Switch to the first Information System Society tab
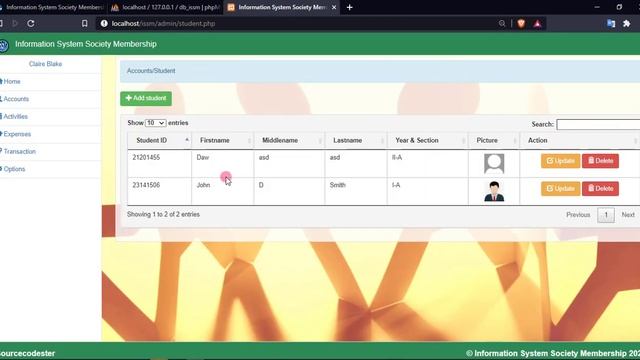The width and height of the screenshot is (640, 360). pyautogui.click(x=52, y=7)
